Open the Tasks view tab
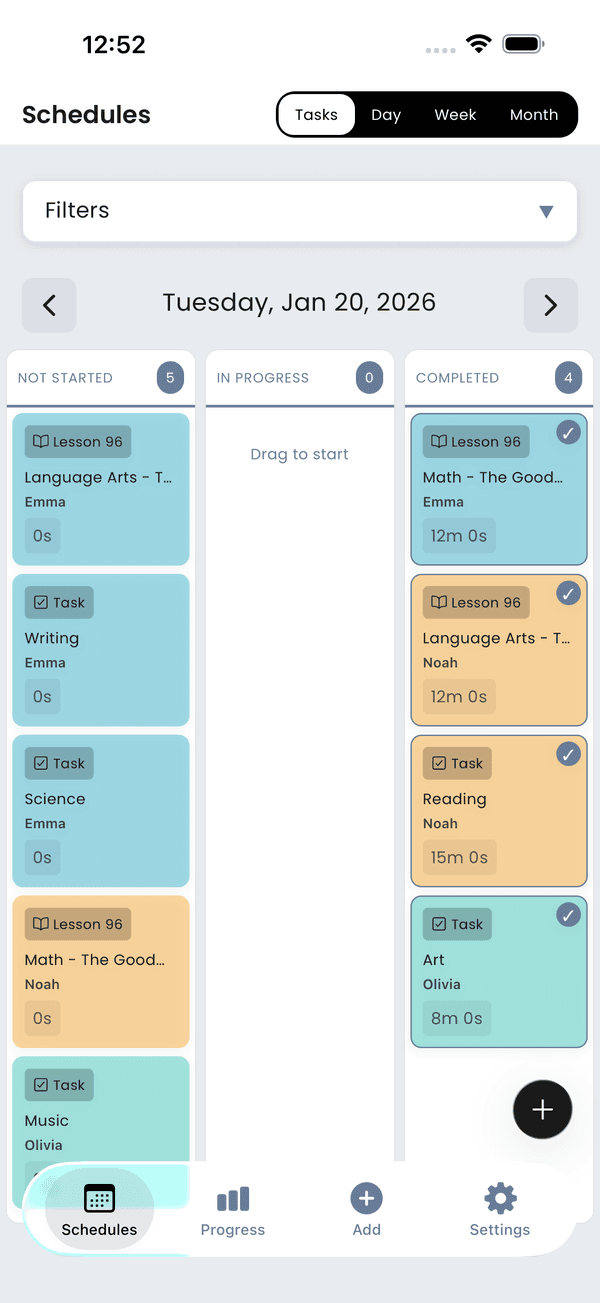The image size is (600, 1303). (316, 114)
